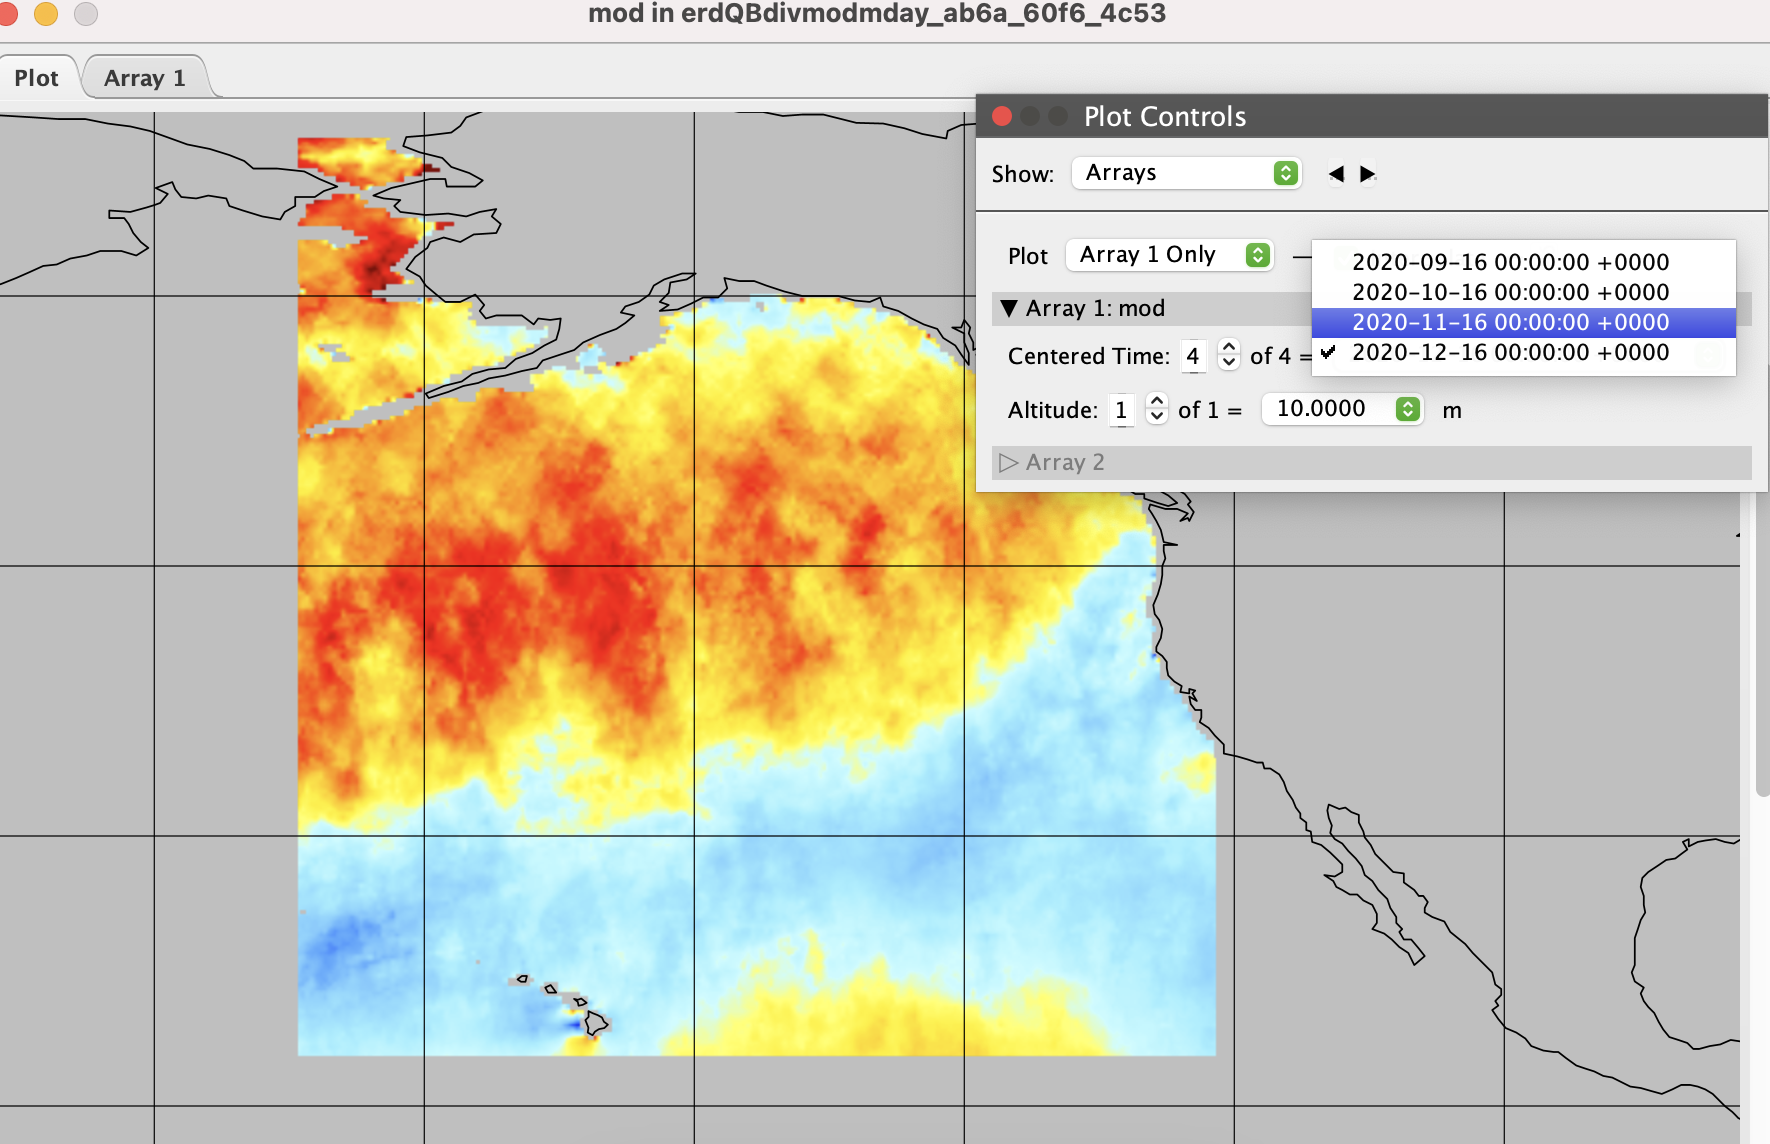The image size is (1770, 1144).
Task: Collapse the Array 1: mod section
Action: point(1009,308)
